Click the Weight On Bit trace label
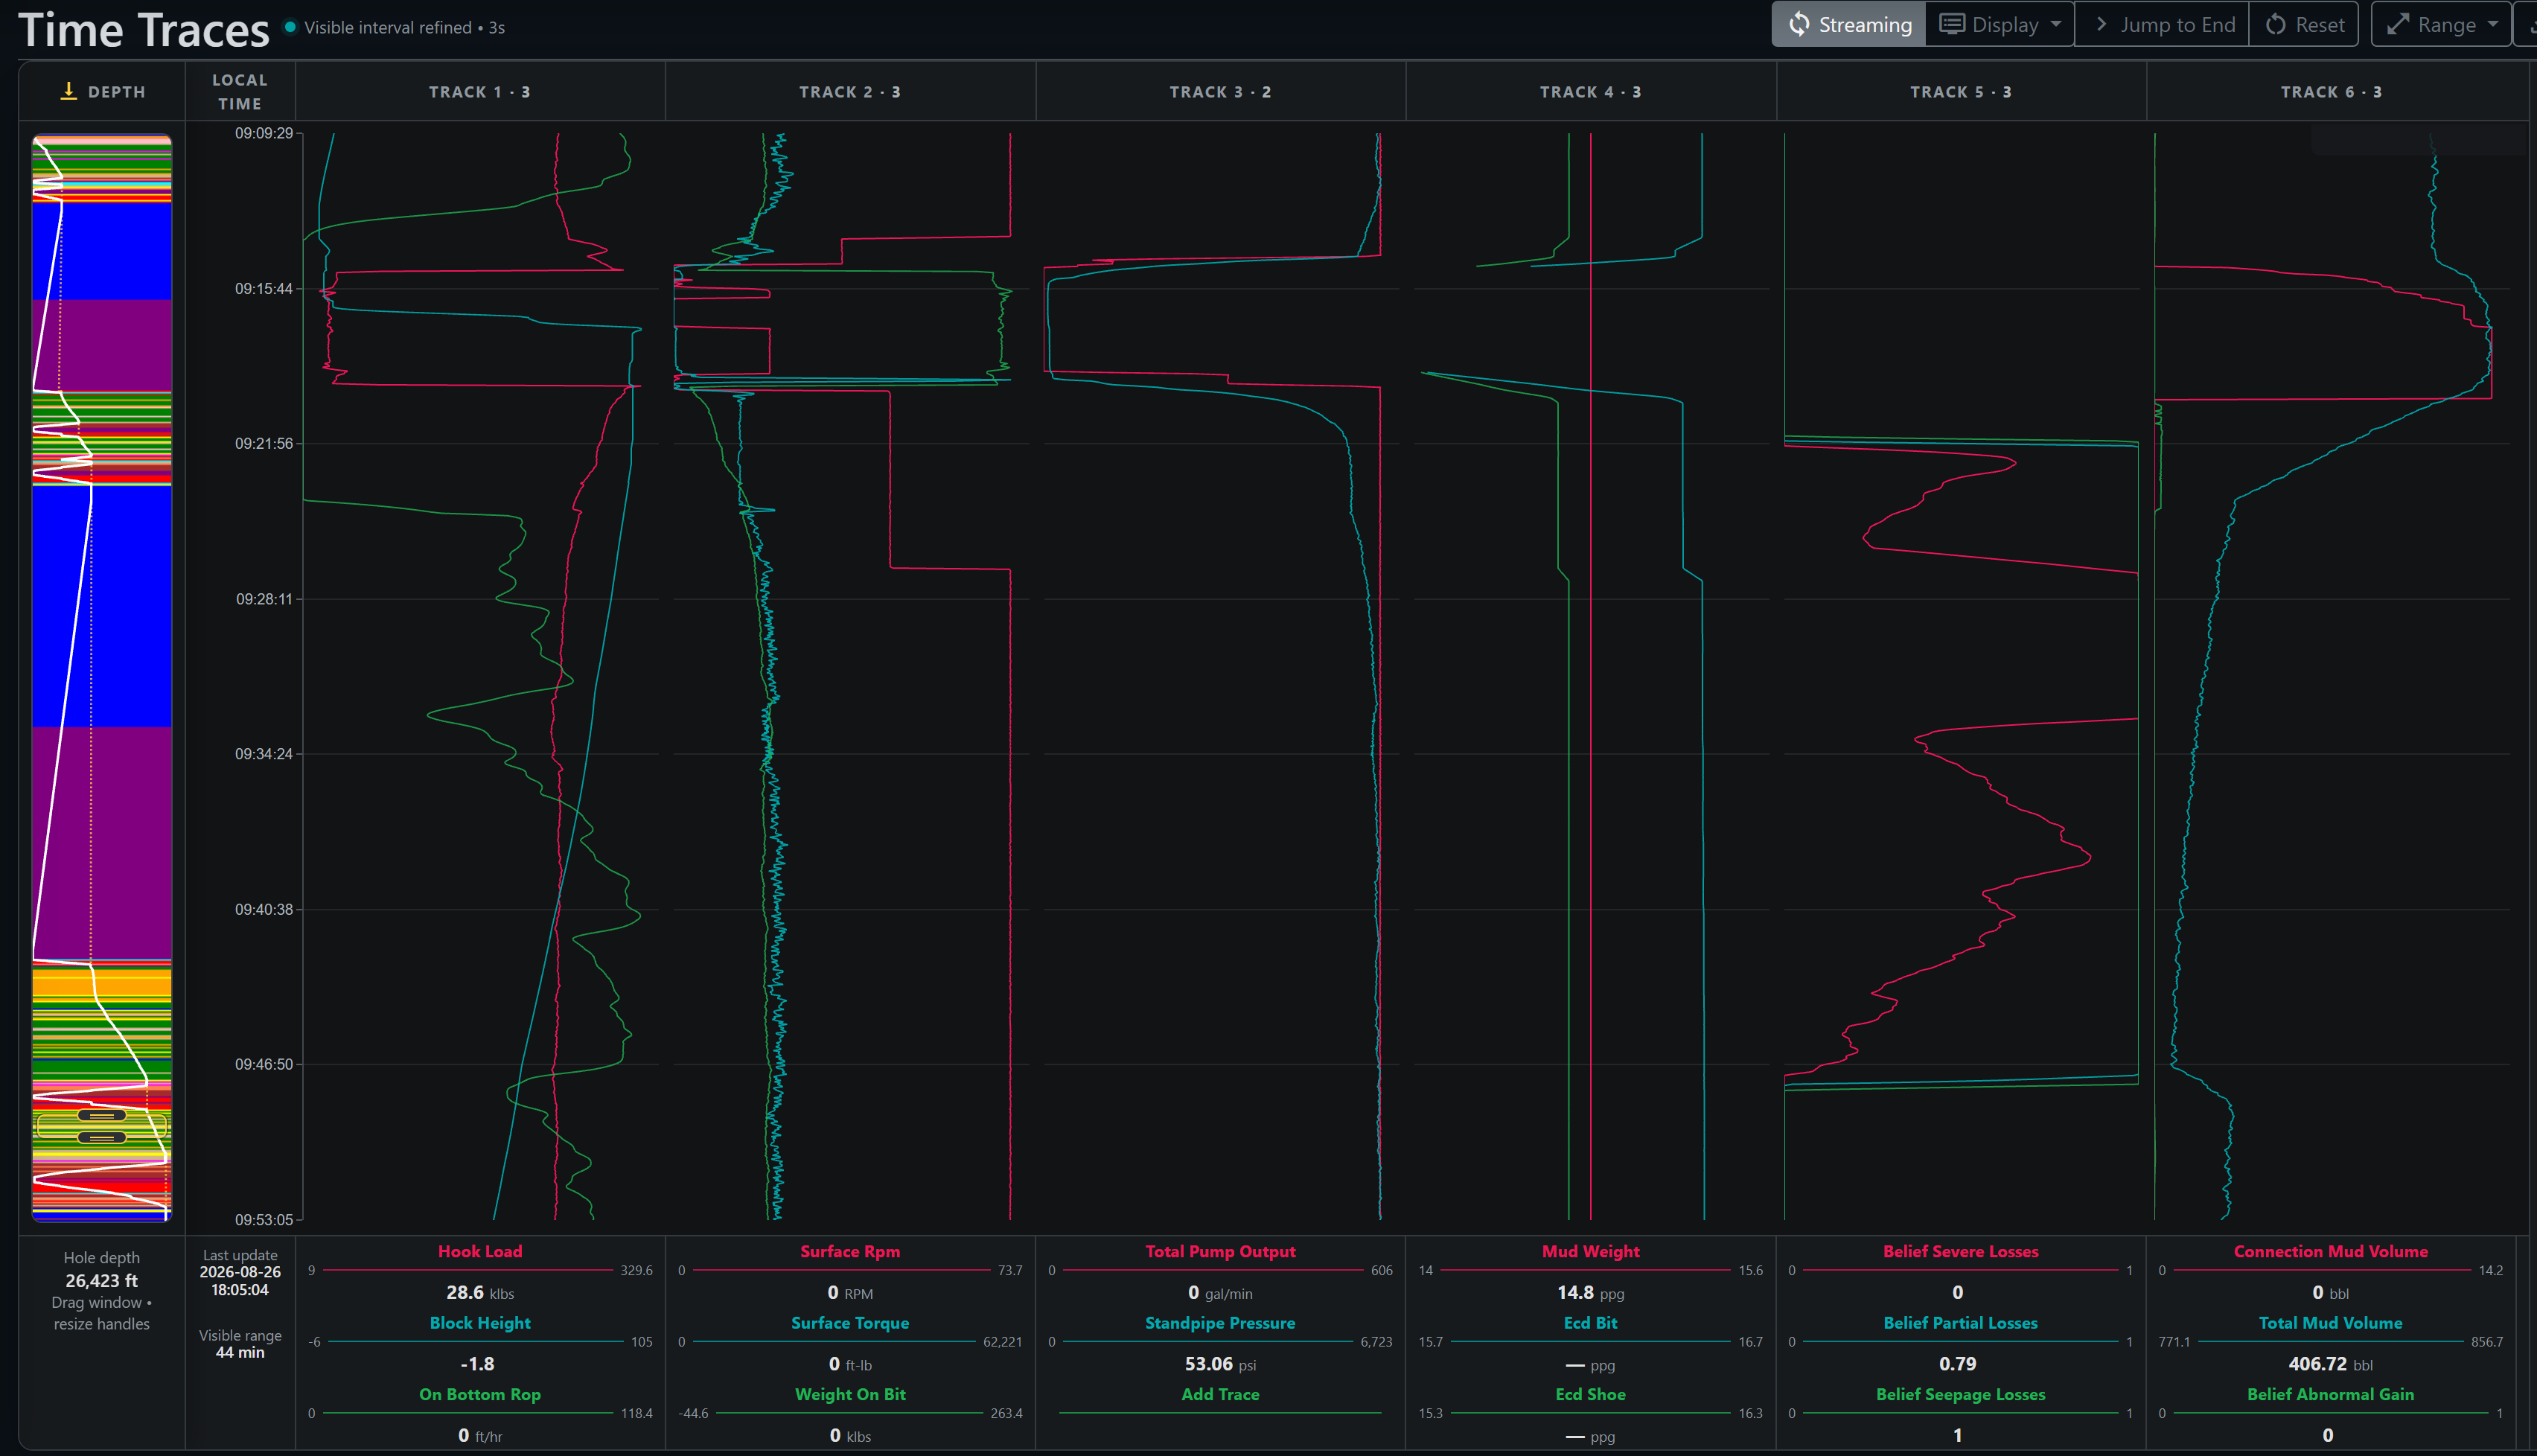Image resolution: width=2537 pixels, height=1456 pixels. click(x=850, y=1394)
